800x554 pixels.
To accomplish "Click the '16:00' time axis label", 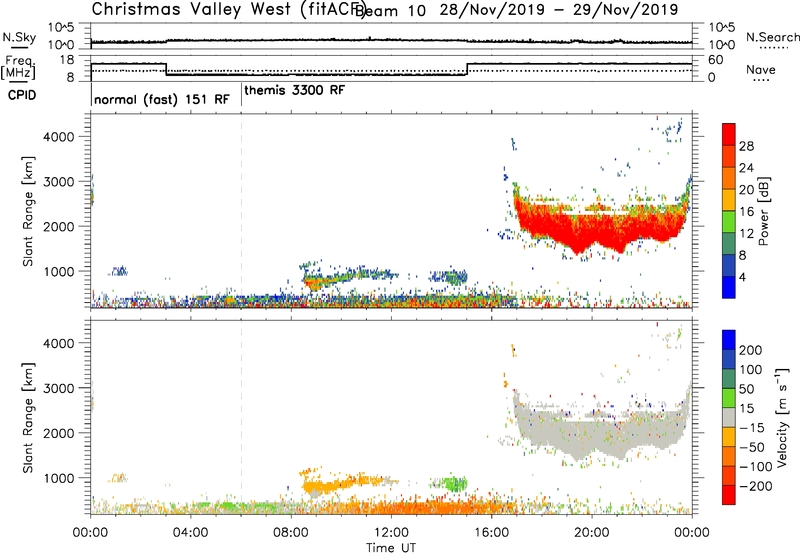I will click(x=491, y=532).
